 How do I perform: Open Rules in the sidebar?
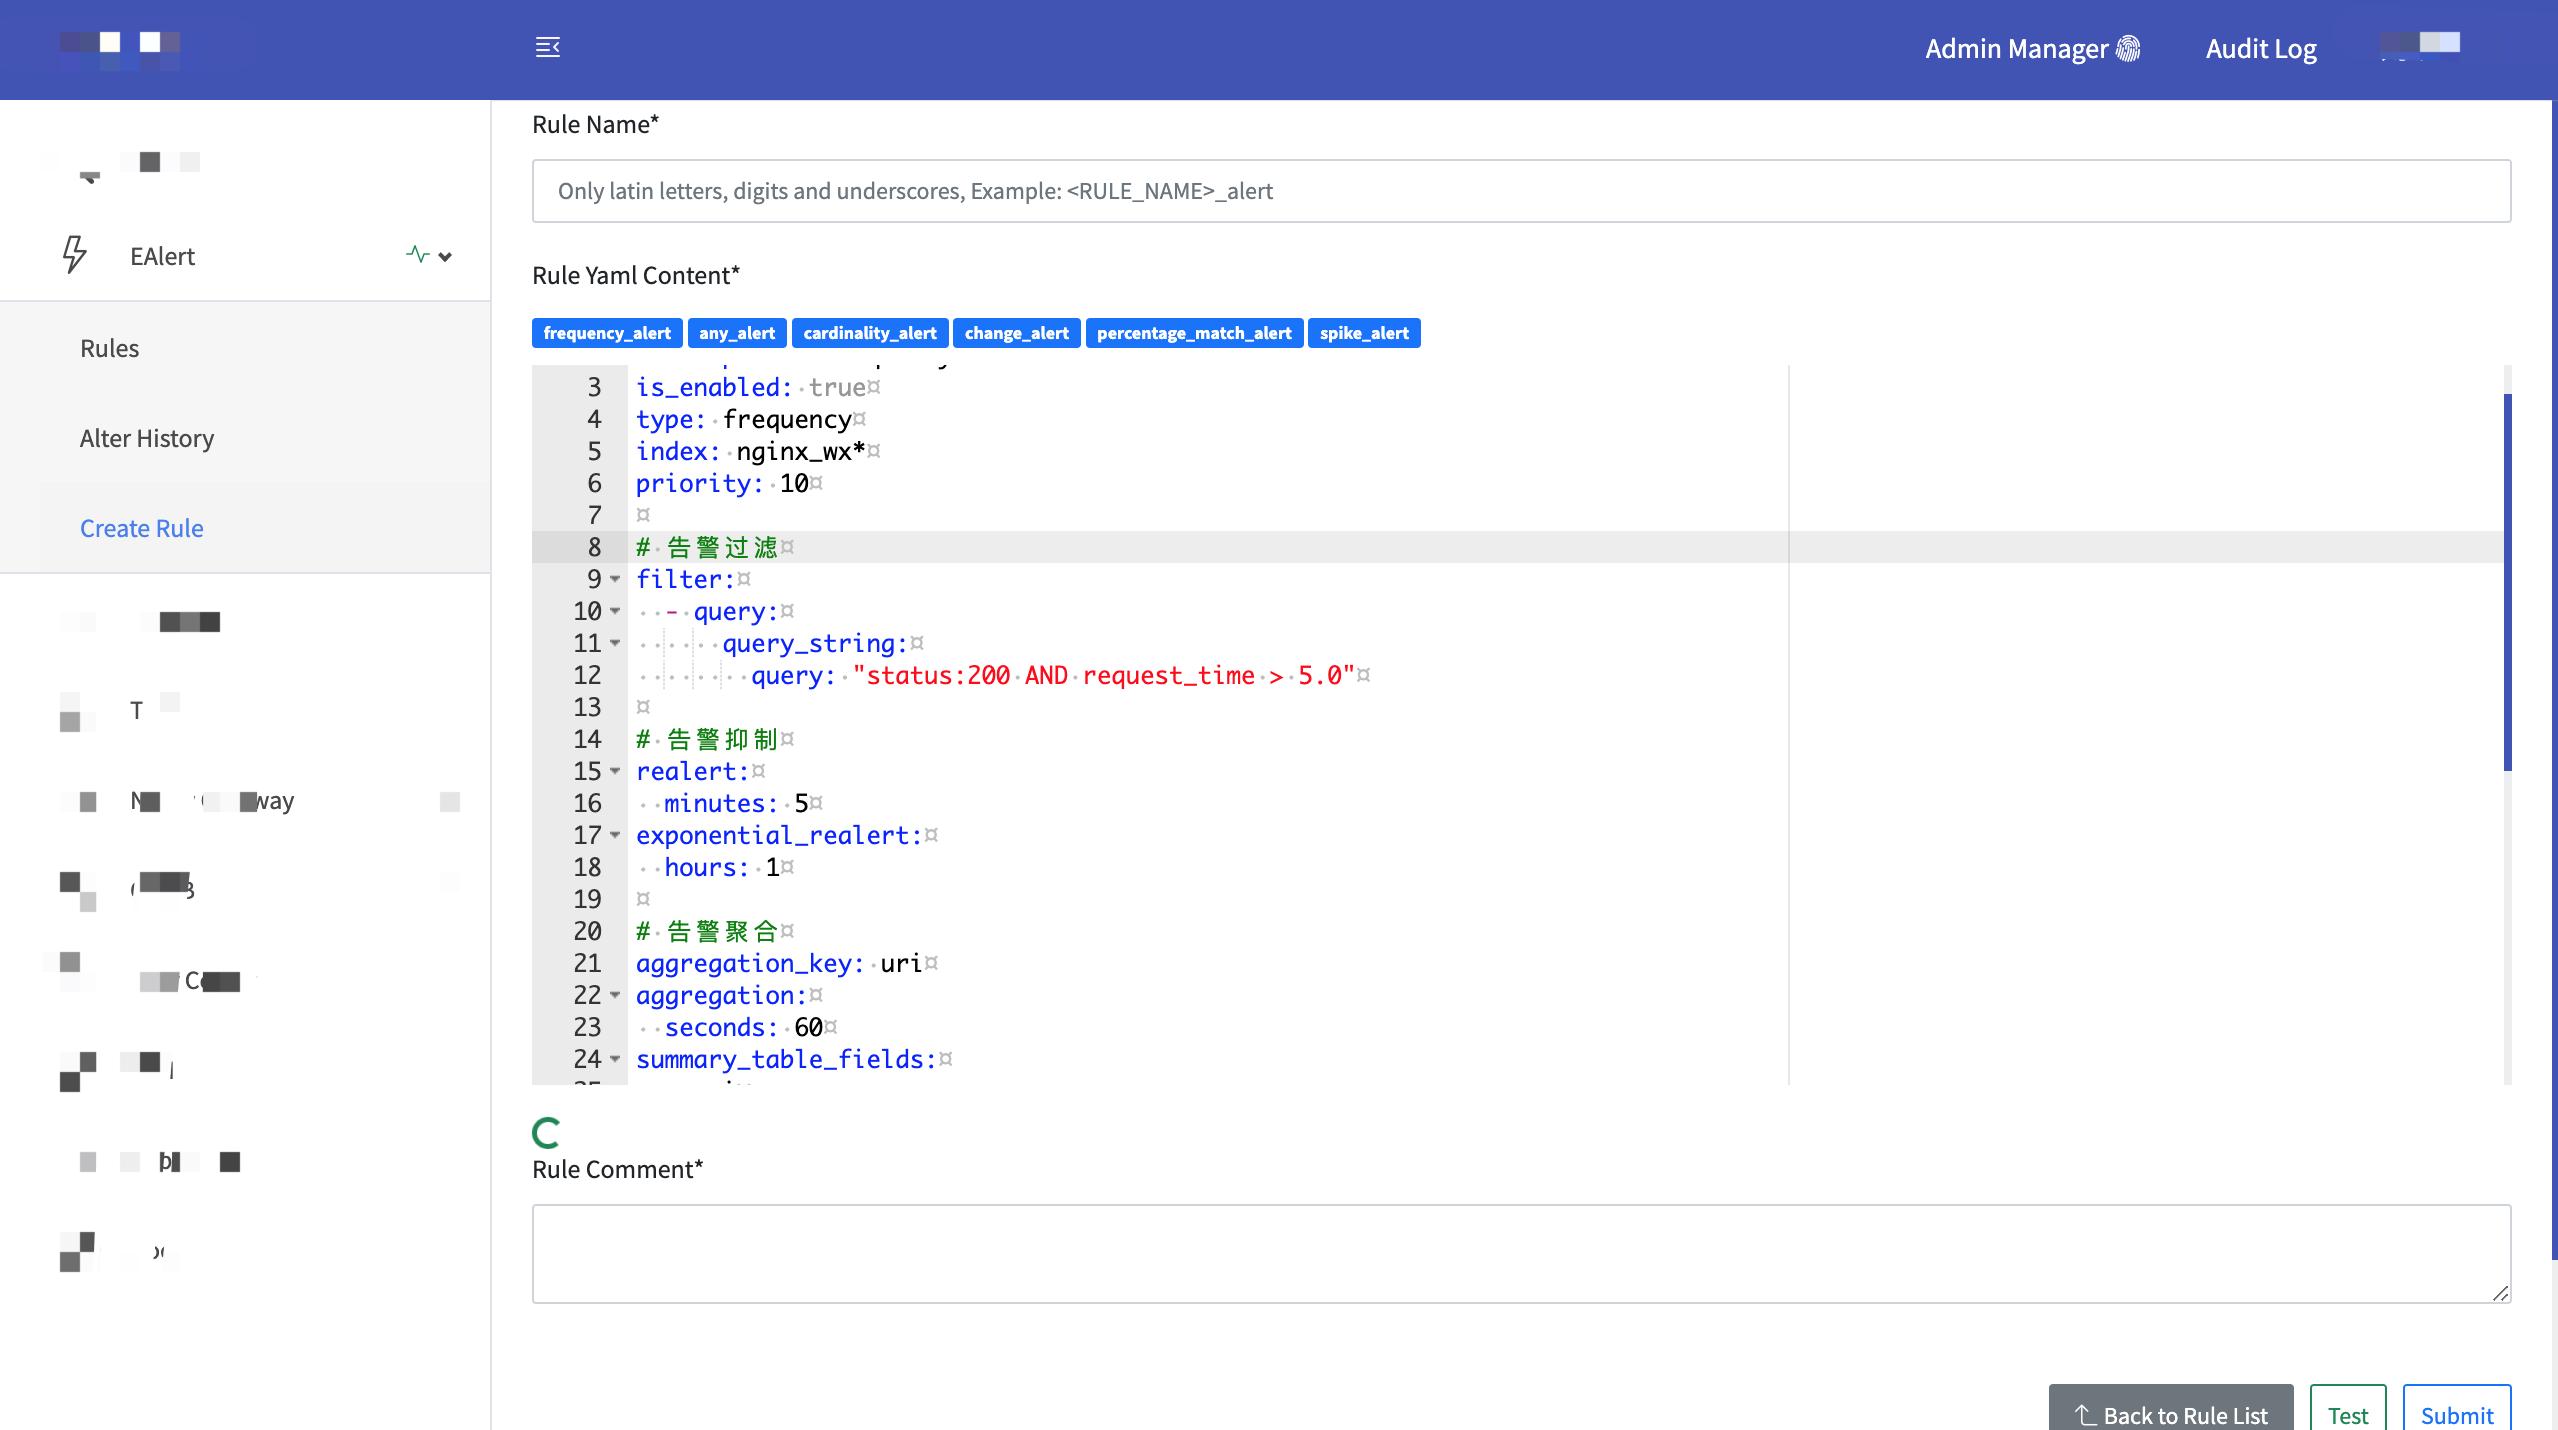109,348
